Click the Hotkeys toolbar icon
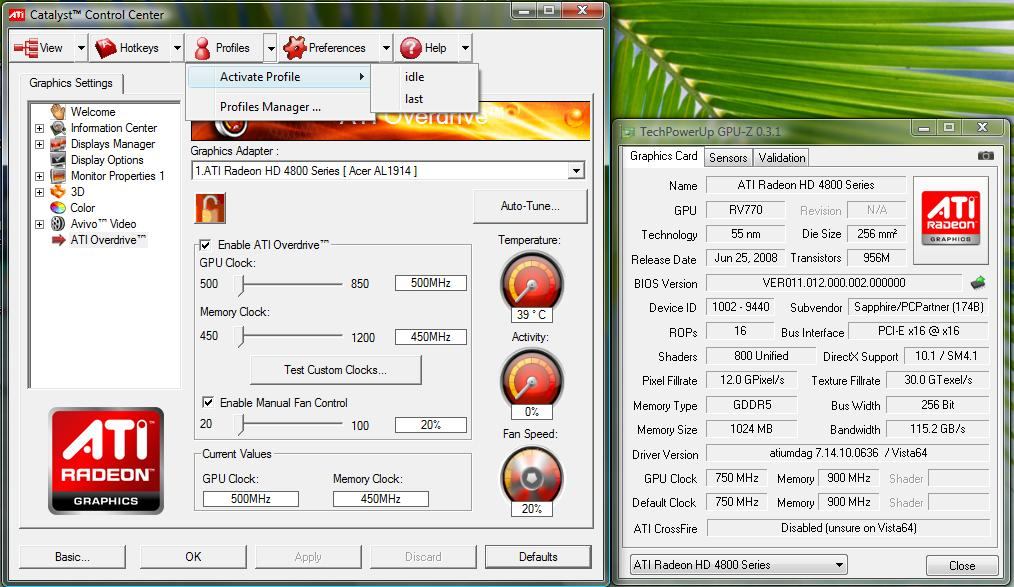This screenshot has height=587, width=1014. point(105,48)
